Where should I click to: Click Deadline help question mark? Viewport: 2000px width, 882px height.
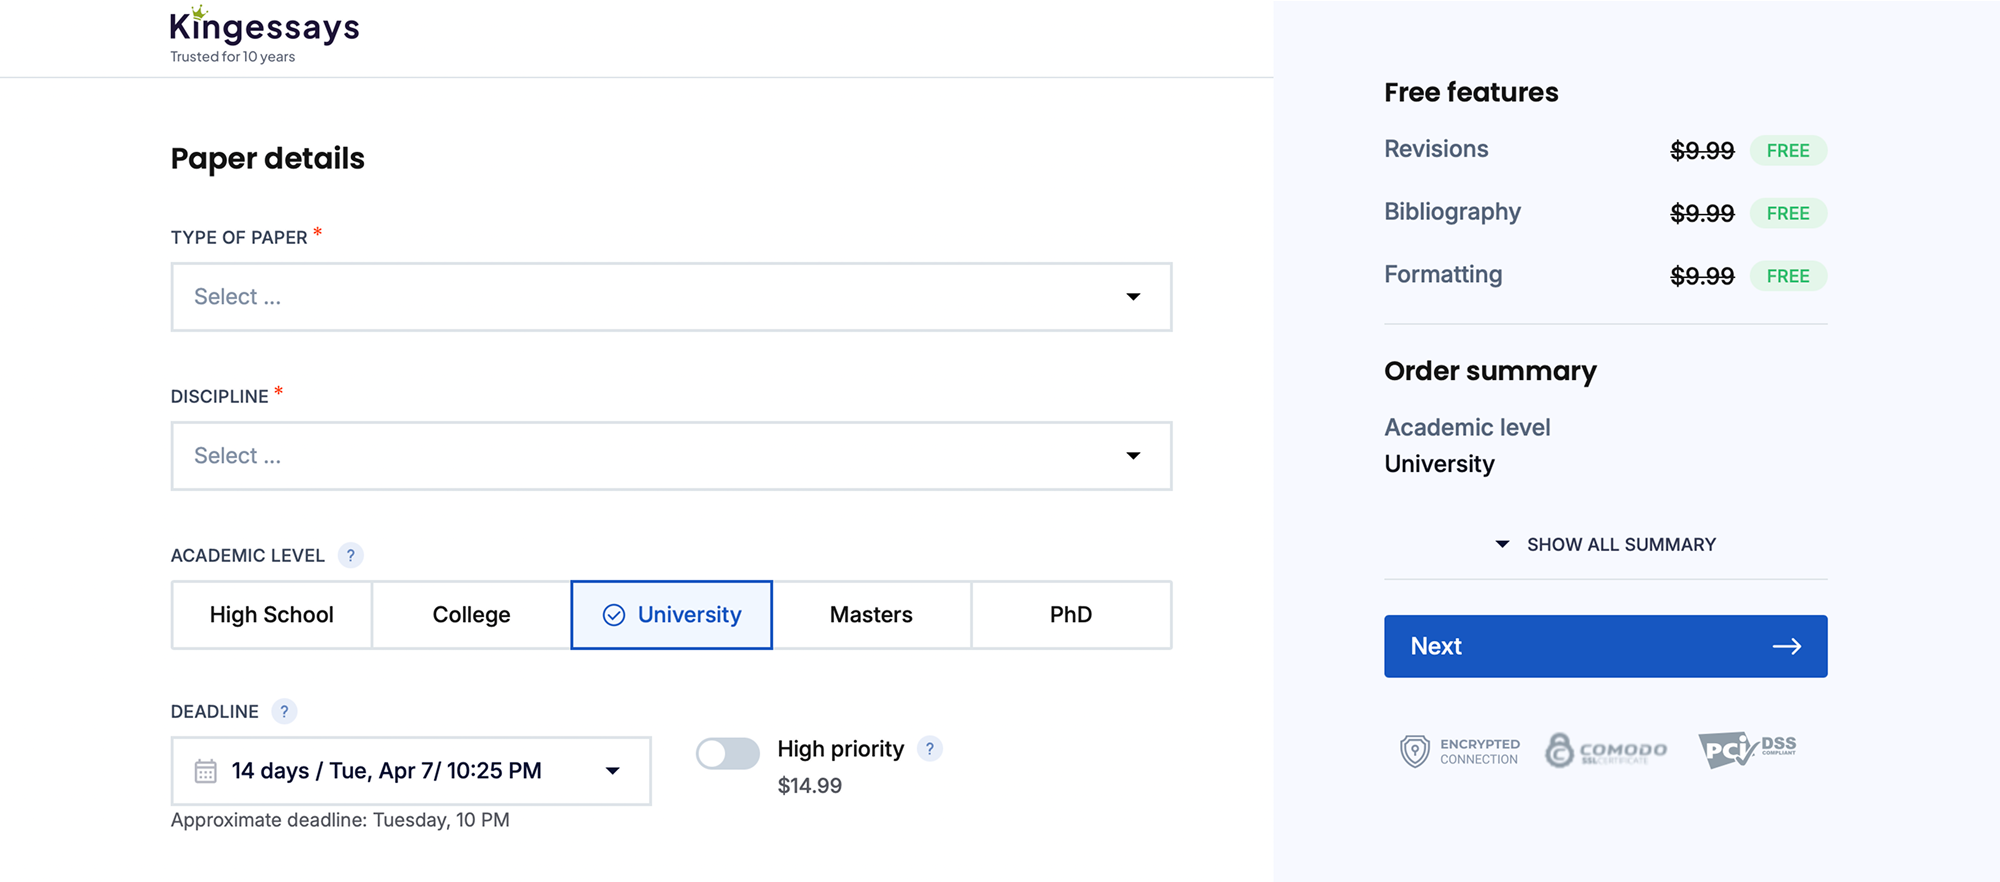tap(284, 711)
